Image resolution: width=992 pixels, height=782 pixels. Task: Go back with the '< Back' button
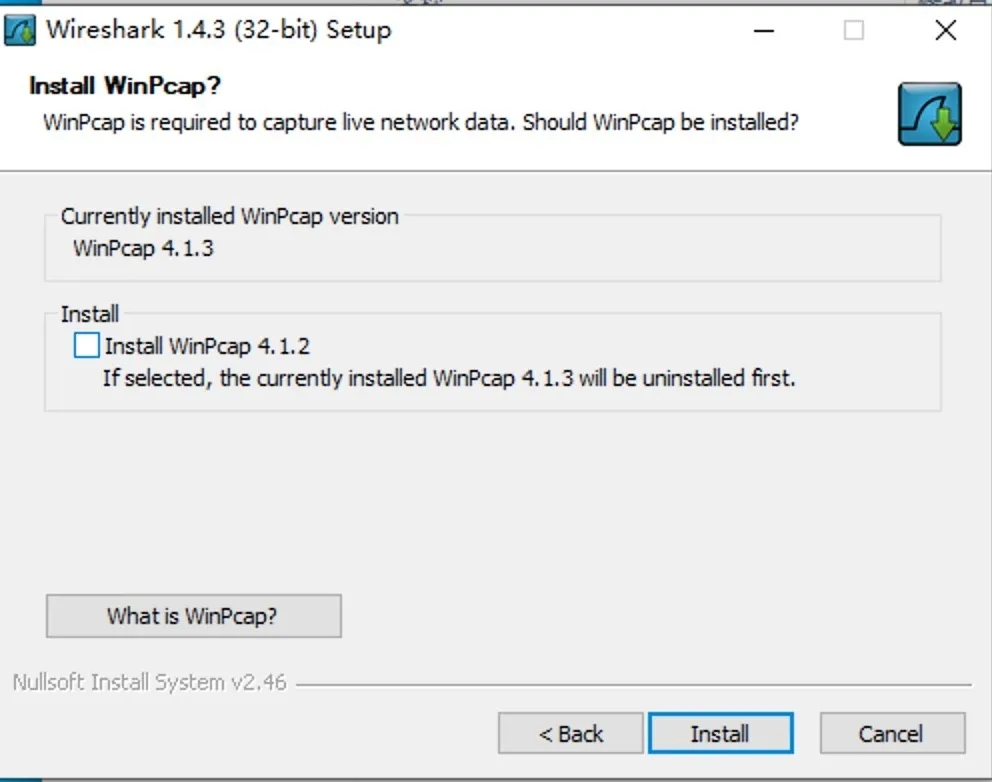coord(570,734)
